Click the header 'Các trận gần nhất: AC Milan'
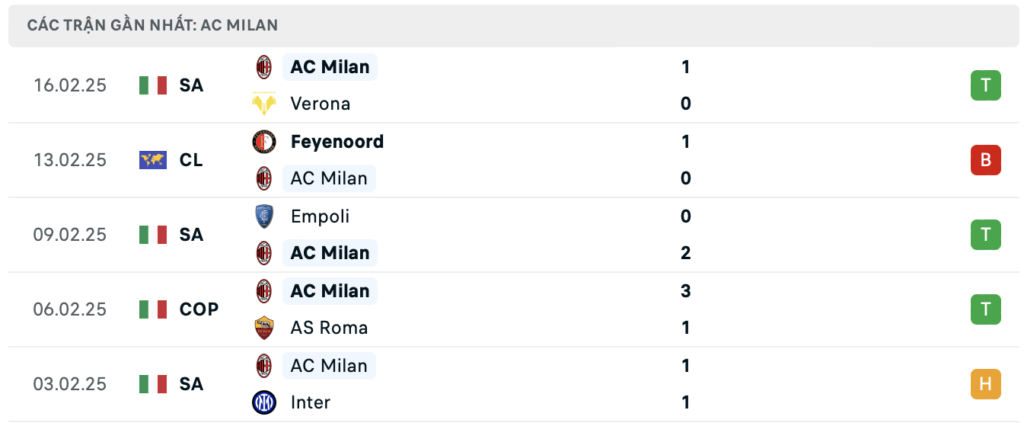This screenshot has height=423, width=1024. tap(153, 25)
